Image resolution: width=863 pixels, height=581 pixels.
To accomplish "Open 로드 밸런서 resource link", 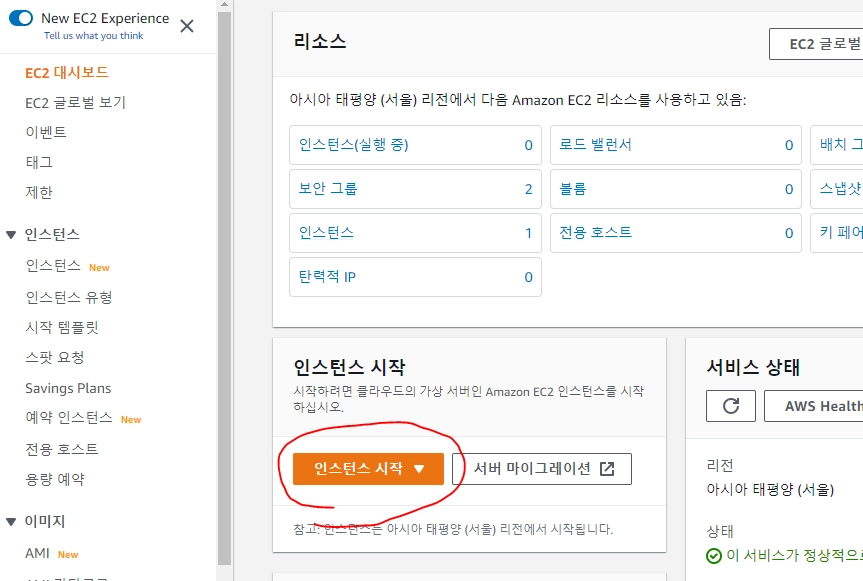I will (x=596, y=145).
